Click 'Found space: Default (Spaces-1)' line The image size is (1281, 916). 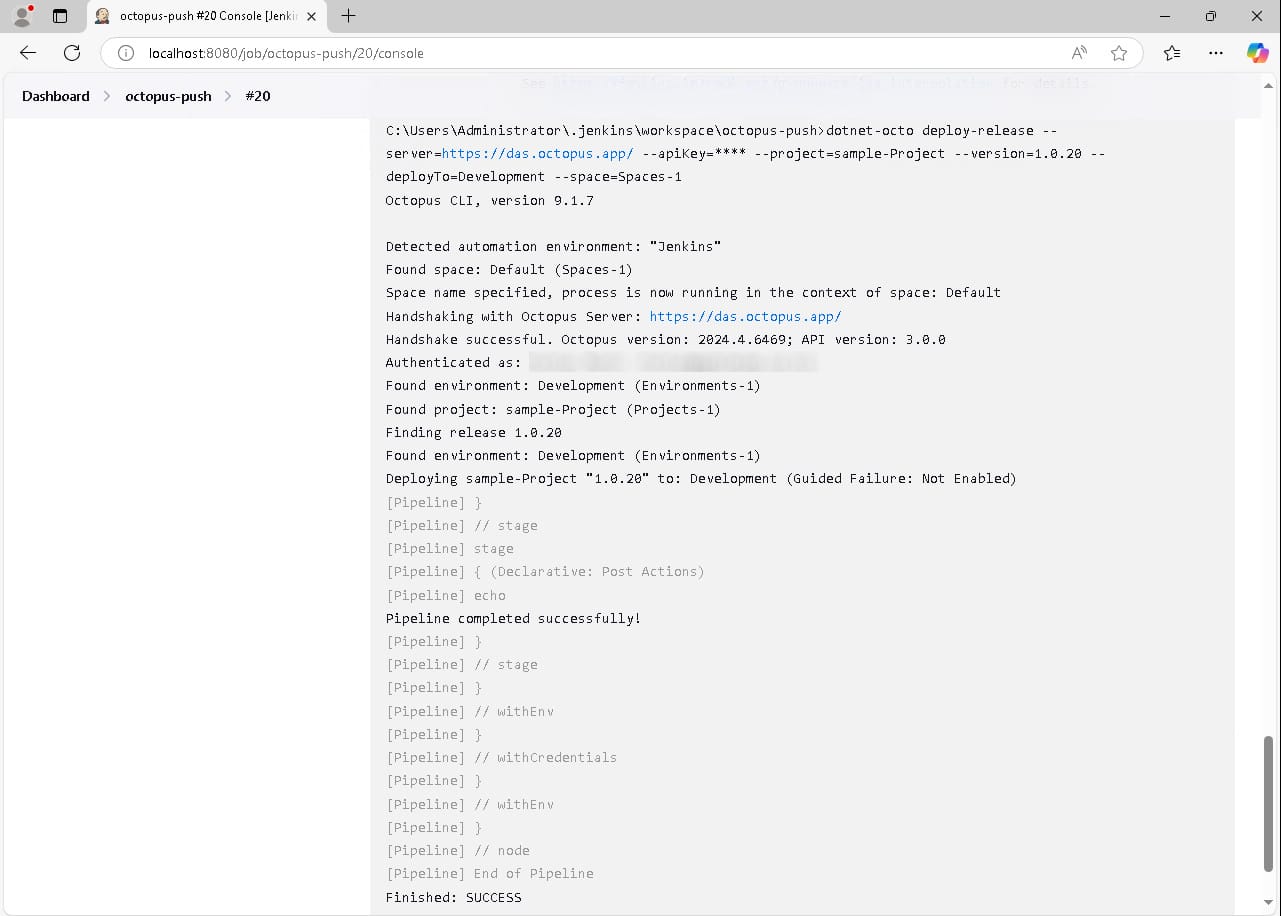(509, 269)
